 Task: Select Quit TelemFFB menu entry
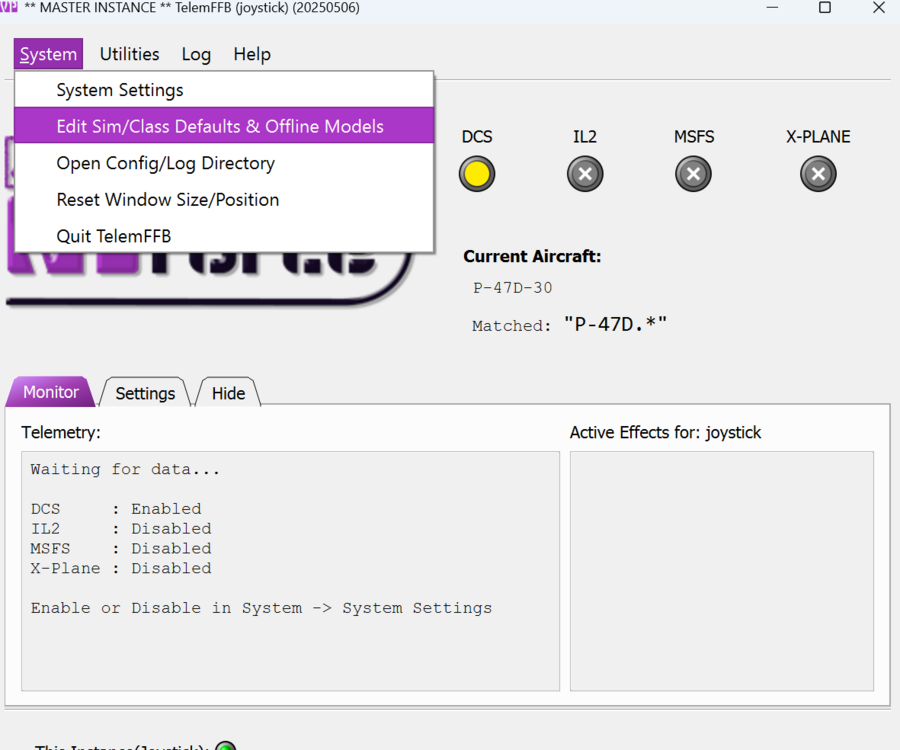pyautogui.click(x=224, y=236)
